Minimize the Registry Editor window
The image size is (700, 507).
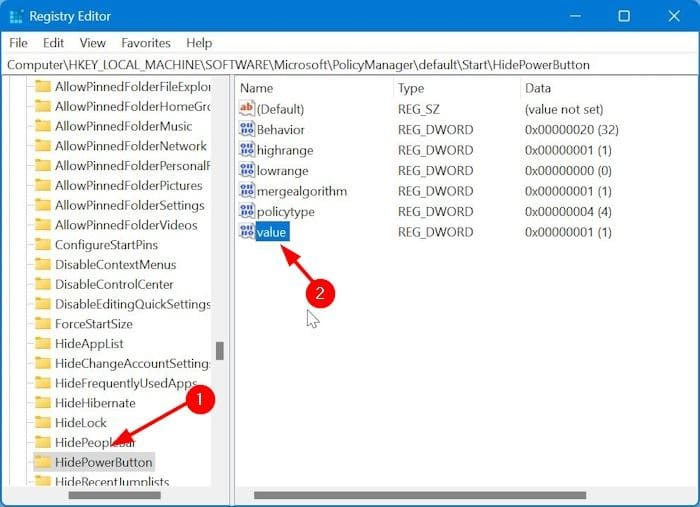(x=575, y=16)
